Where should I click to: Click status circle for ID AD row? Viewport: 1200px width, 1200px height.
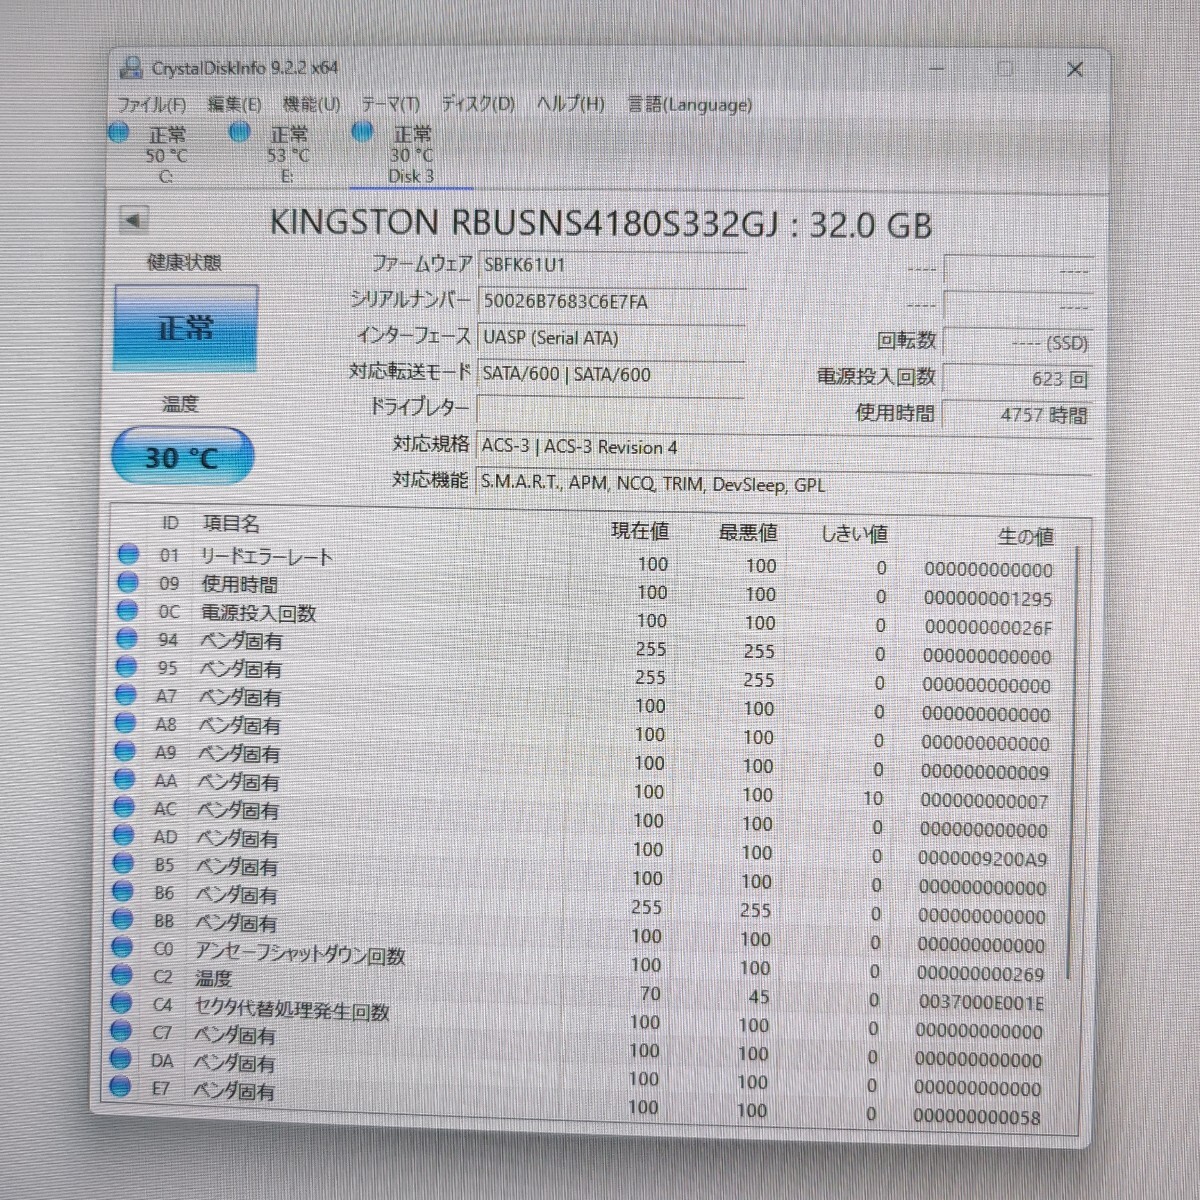[123, 834]
